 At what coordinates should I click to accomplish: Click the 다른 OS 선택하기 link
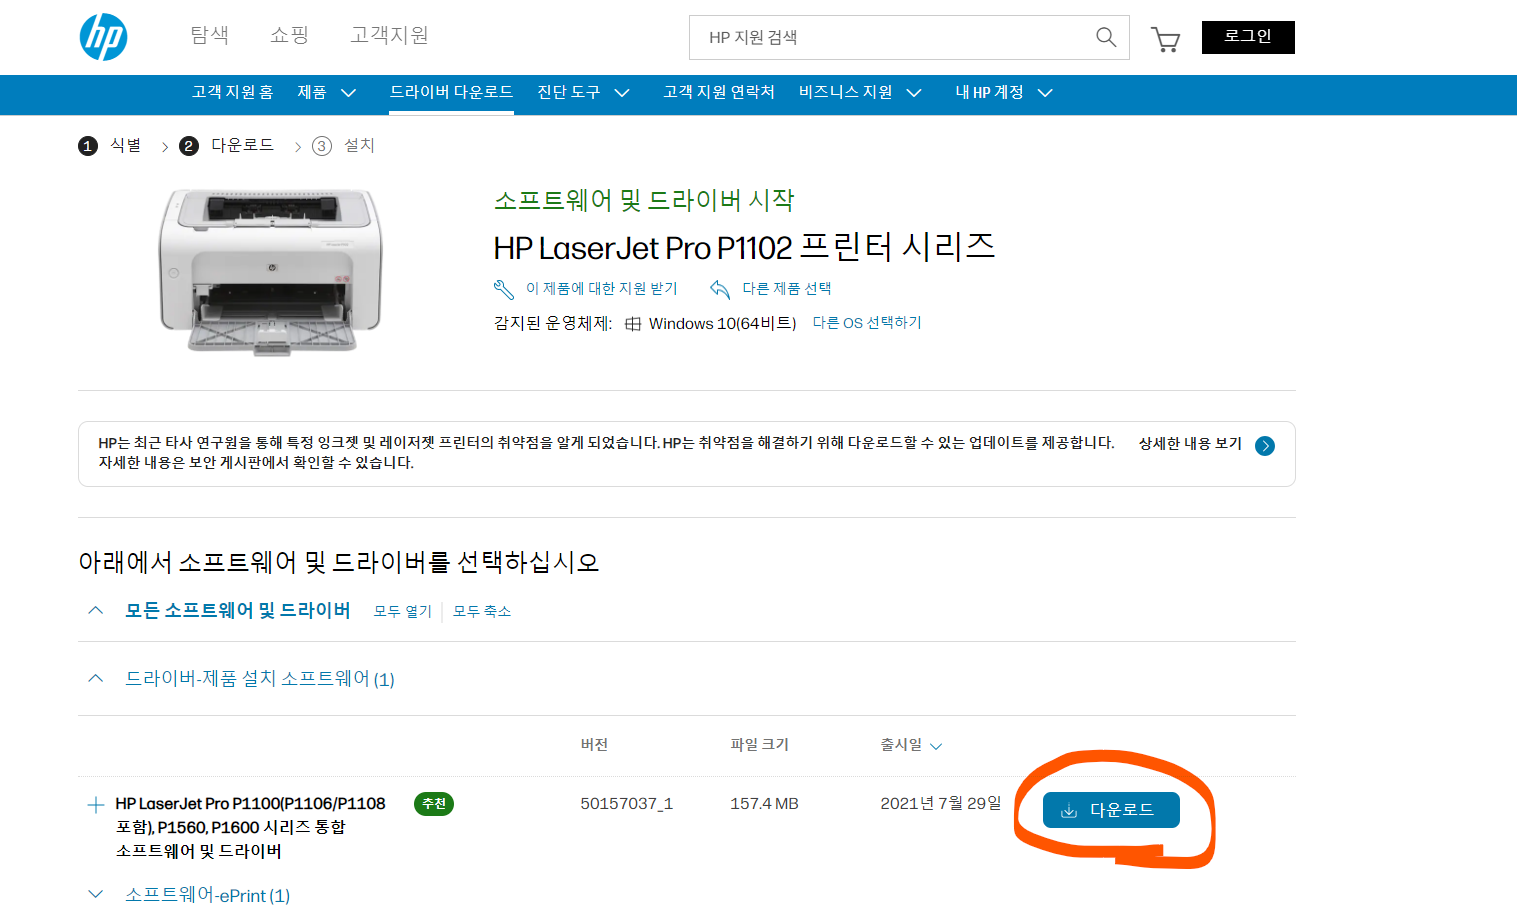(x=866, y=322)
